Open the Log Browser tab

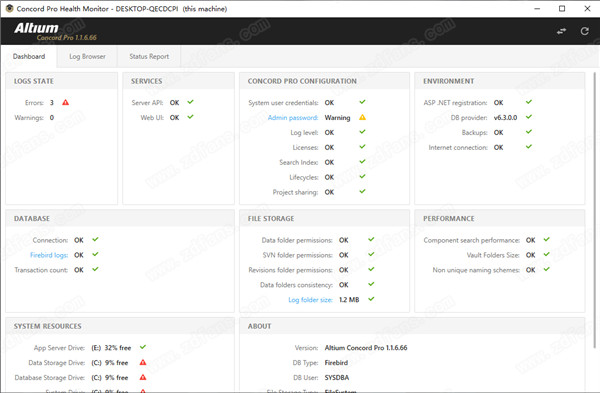point(87,56)
